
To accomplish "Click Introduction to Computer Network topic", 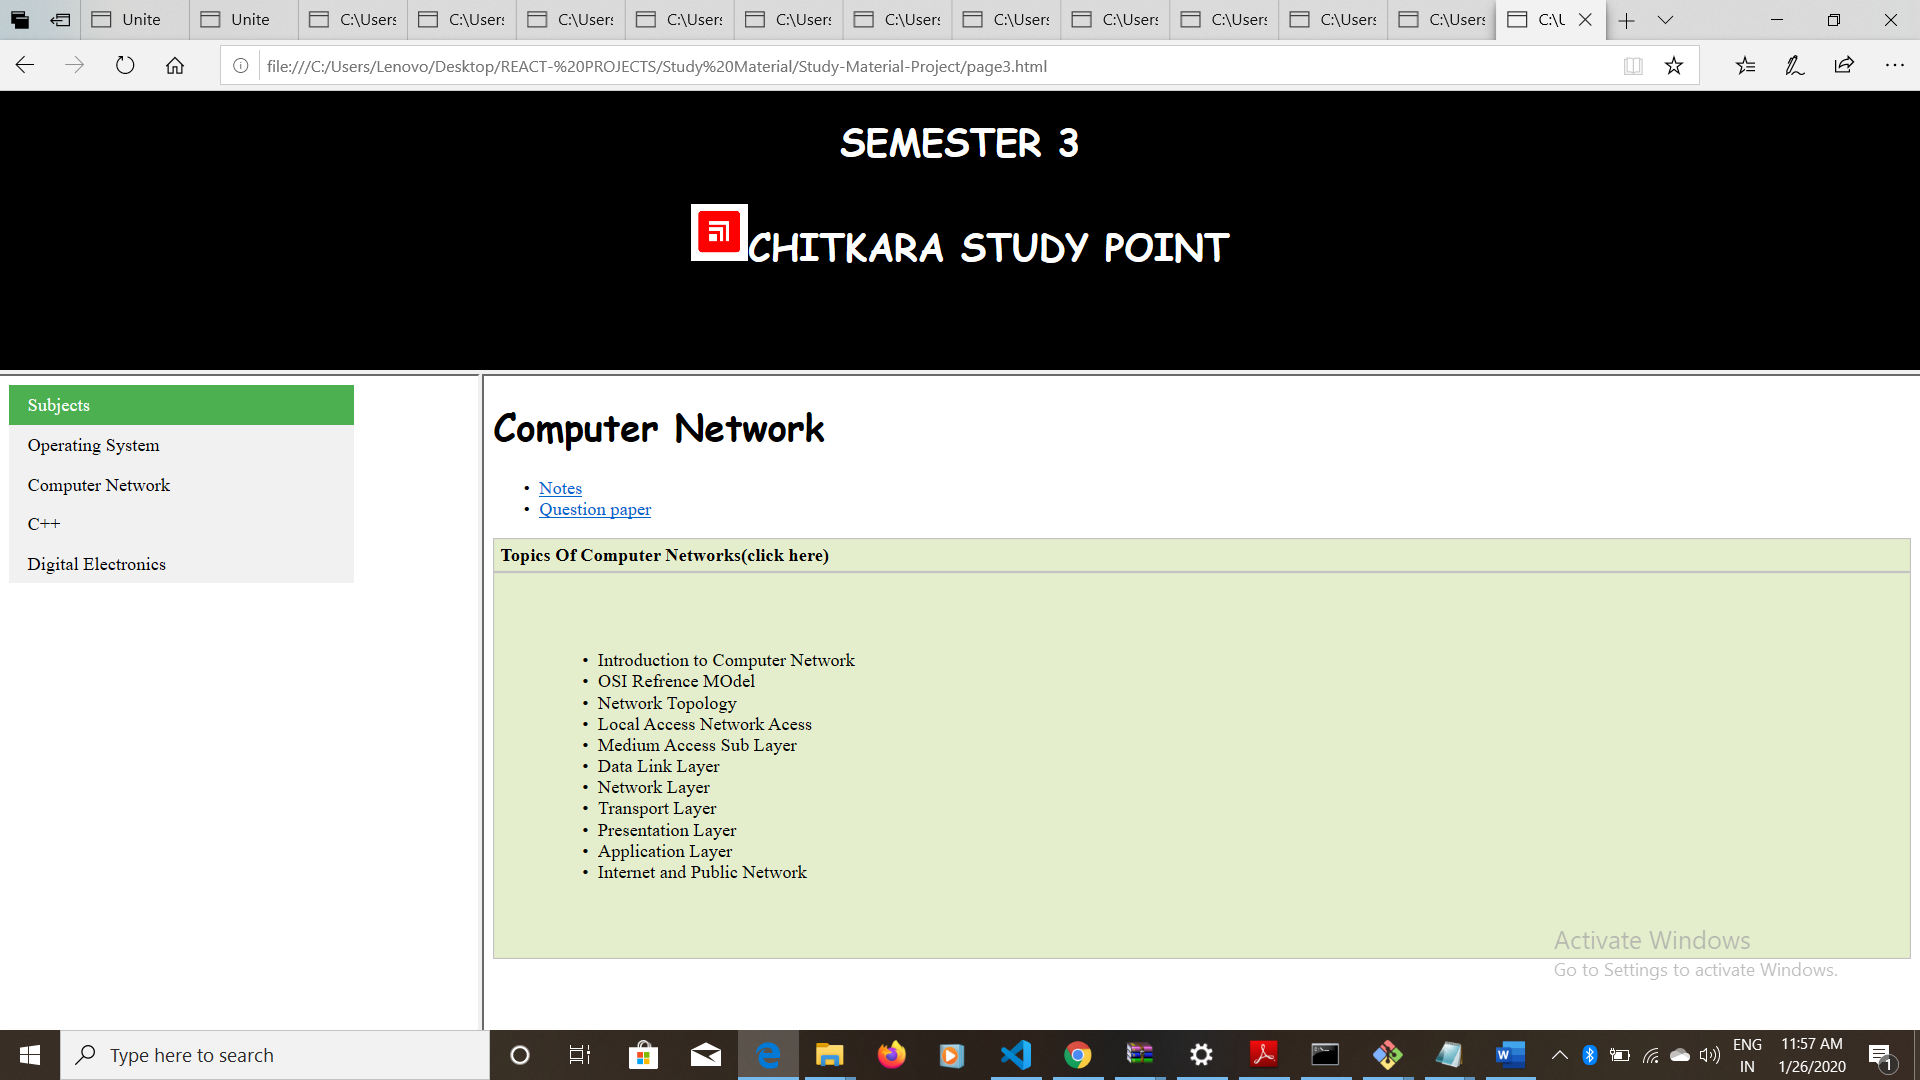I will click(726, 660).
